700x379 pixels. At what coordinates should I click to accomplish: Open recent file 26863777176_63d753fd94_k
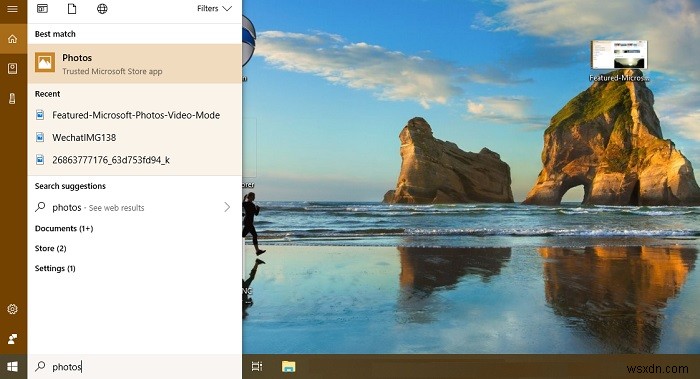[135, 160]
